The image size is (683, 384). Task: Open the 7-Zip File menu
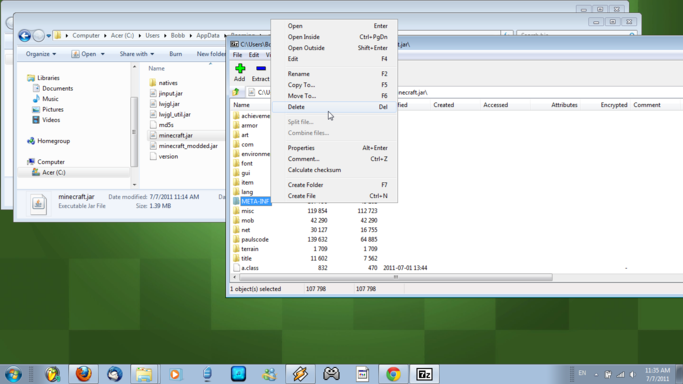[237, 55]
